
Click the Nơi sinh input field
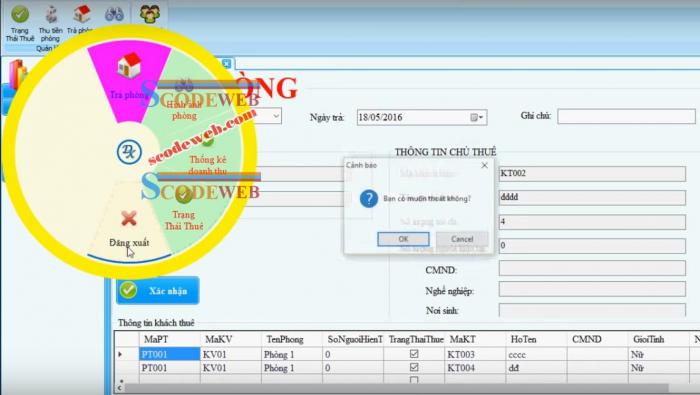point(592,310)
